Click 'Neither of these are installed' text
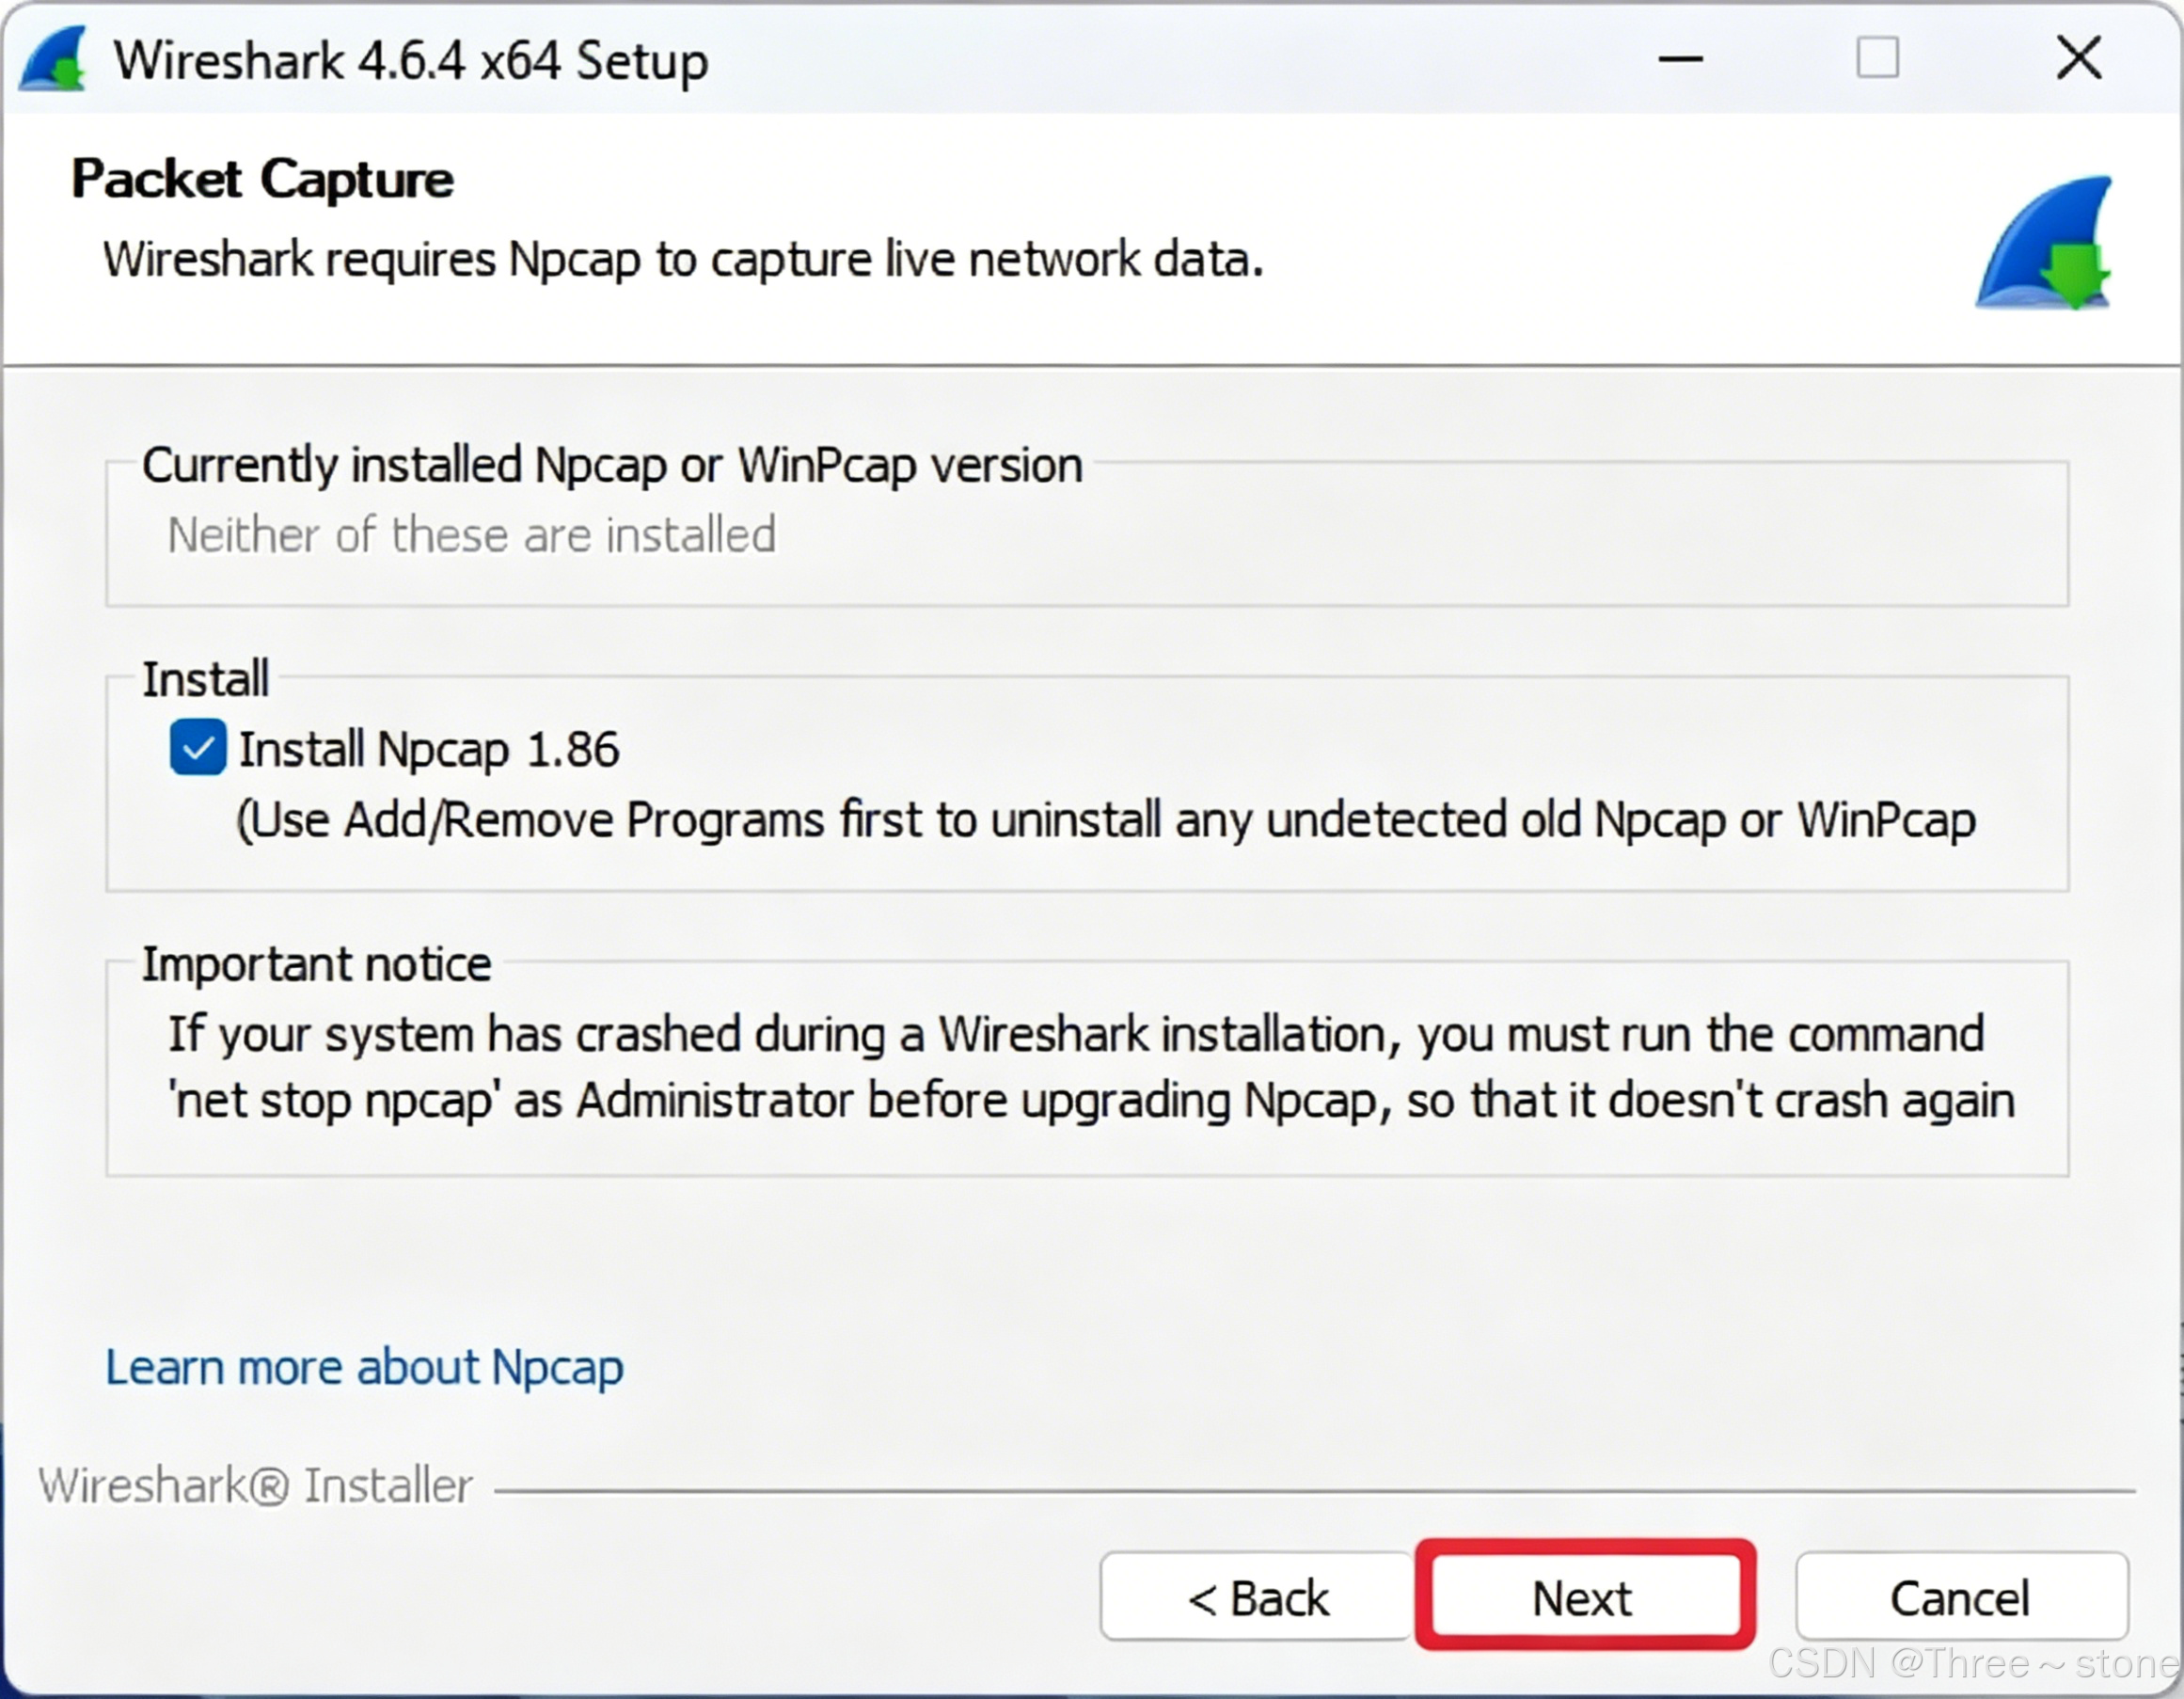The width and height of the screenshot is (2184, 1699). click(x=471, y=535)
